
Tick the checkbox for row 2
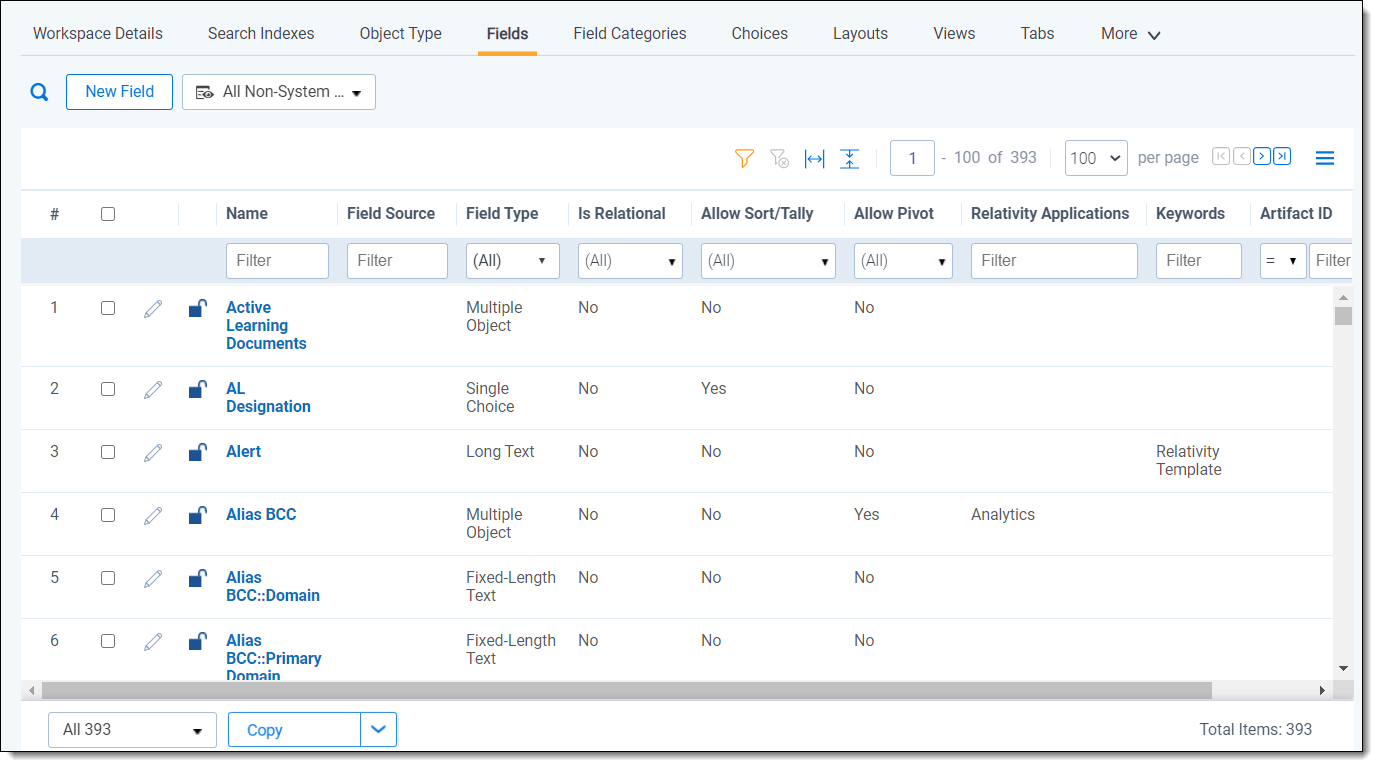pos(108,389)
